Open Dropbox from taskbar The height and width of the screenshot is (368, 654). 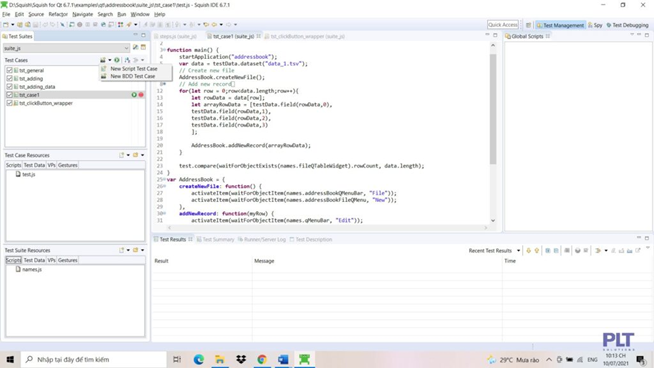(241, 359)
